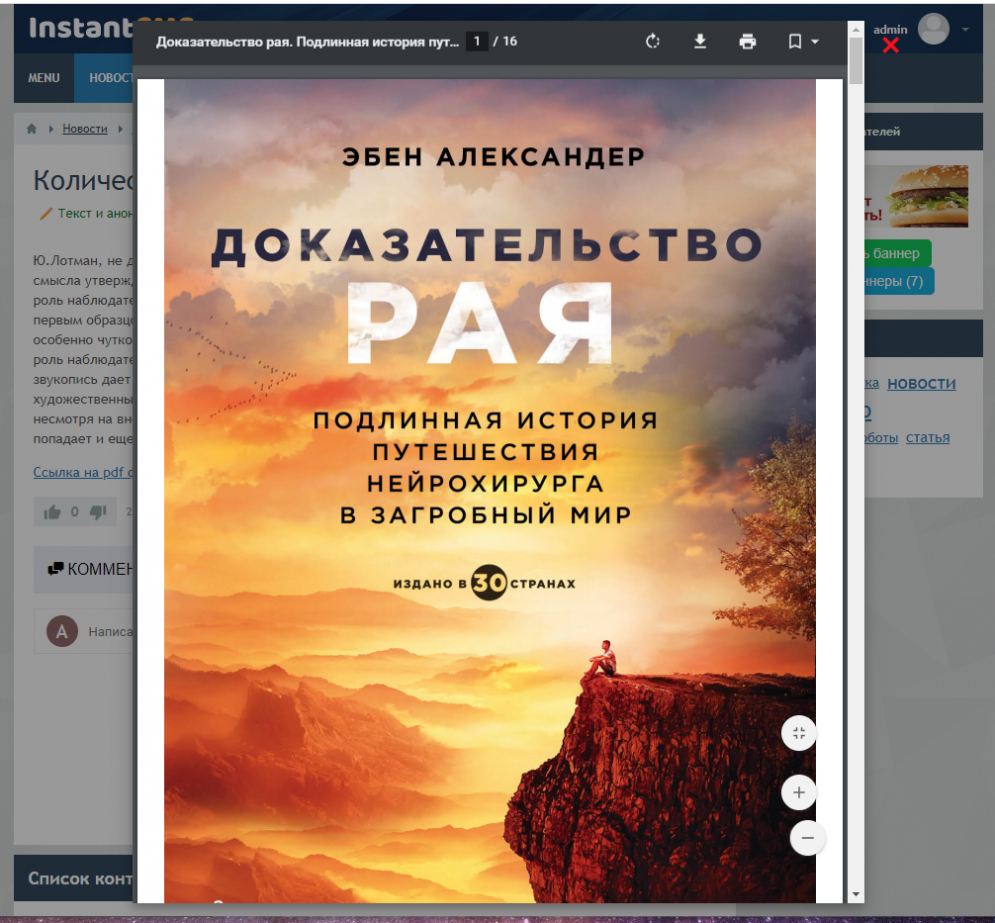Screen dimensions: 995x923
Task: Open the admin user avatar
Action: point(933,29)
